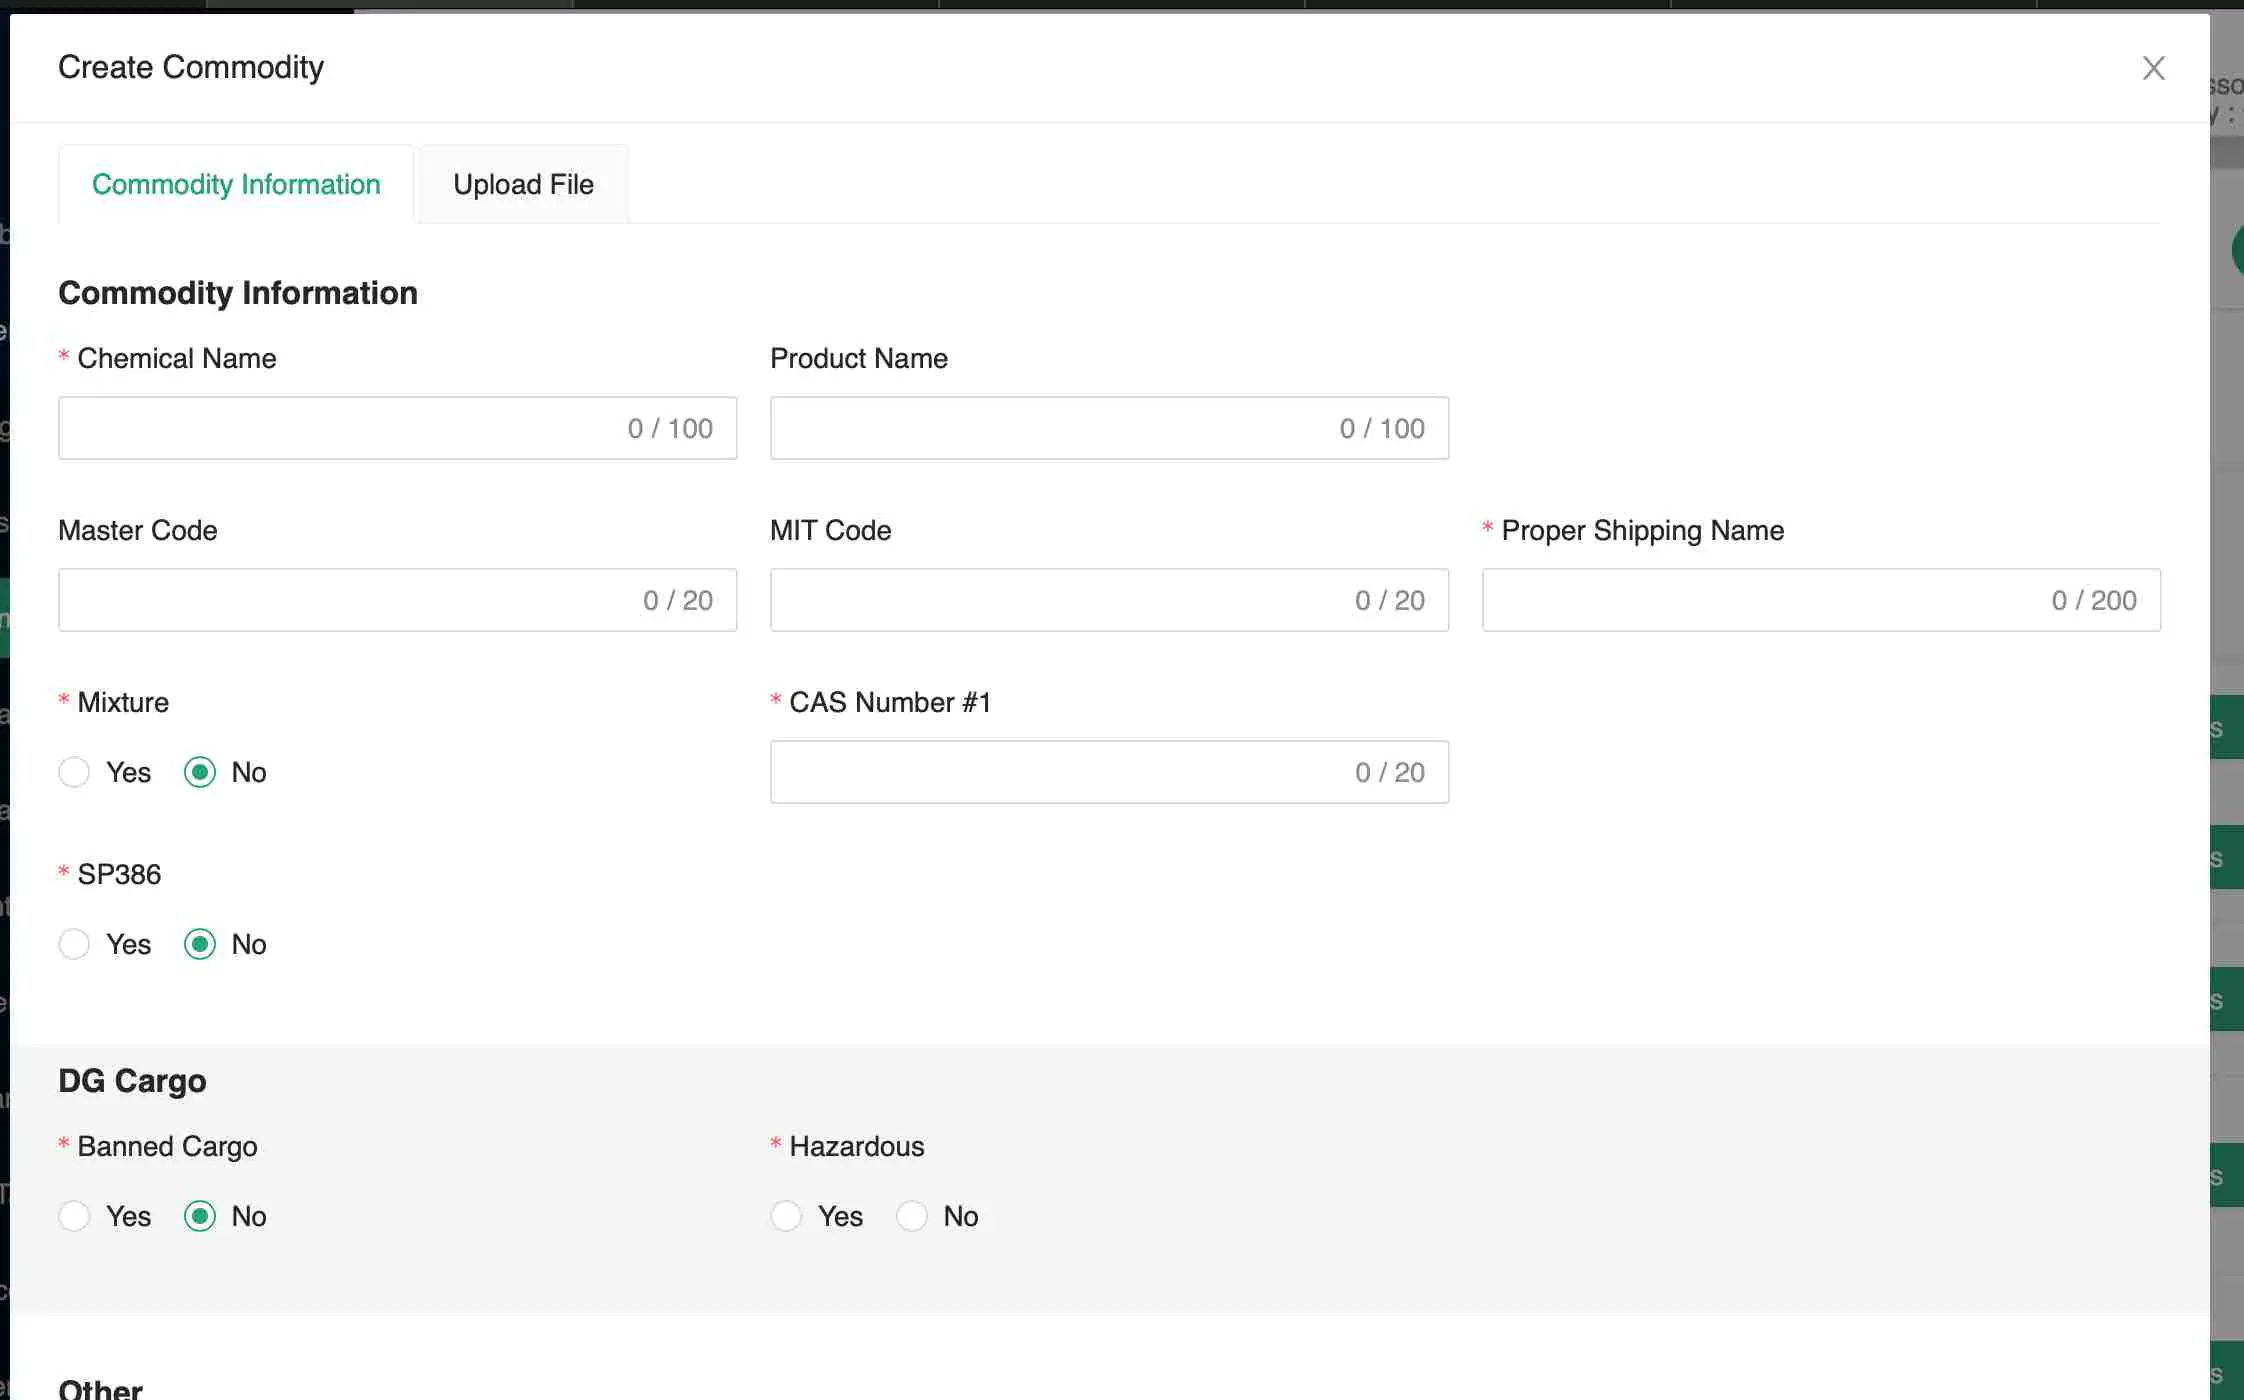Select Yes for SP386

pyautogui.click(x=74, y=944)
